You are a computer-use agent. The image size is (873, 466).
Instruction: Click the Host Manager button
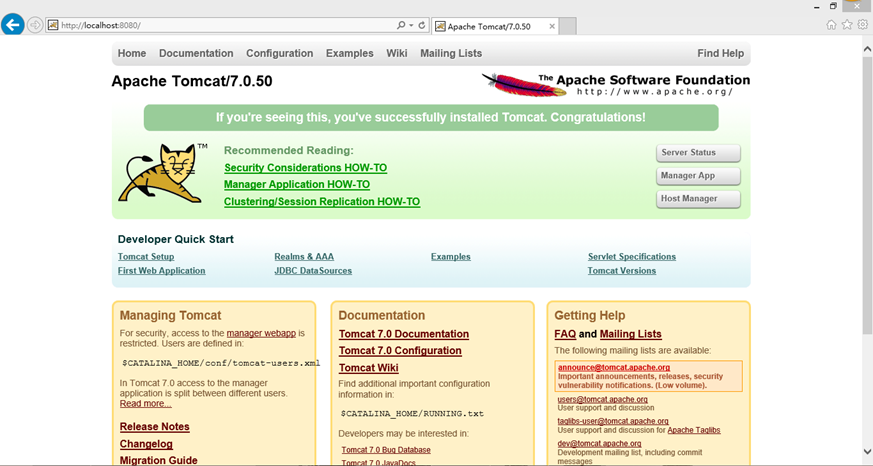click(698, 199)
